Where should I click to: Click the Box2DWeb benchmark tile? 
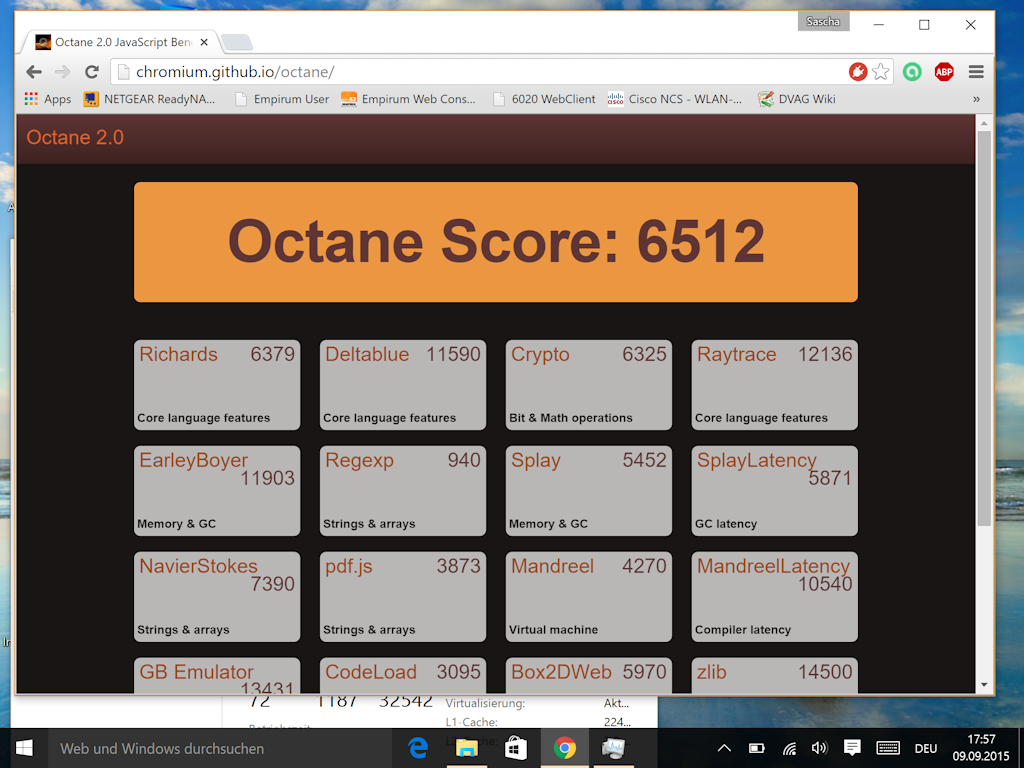[589, 675]
